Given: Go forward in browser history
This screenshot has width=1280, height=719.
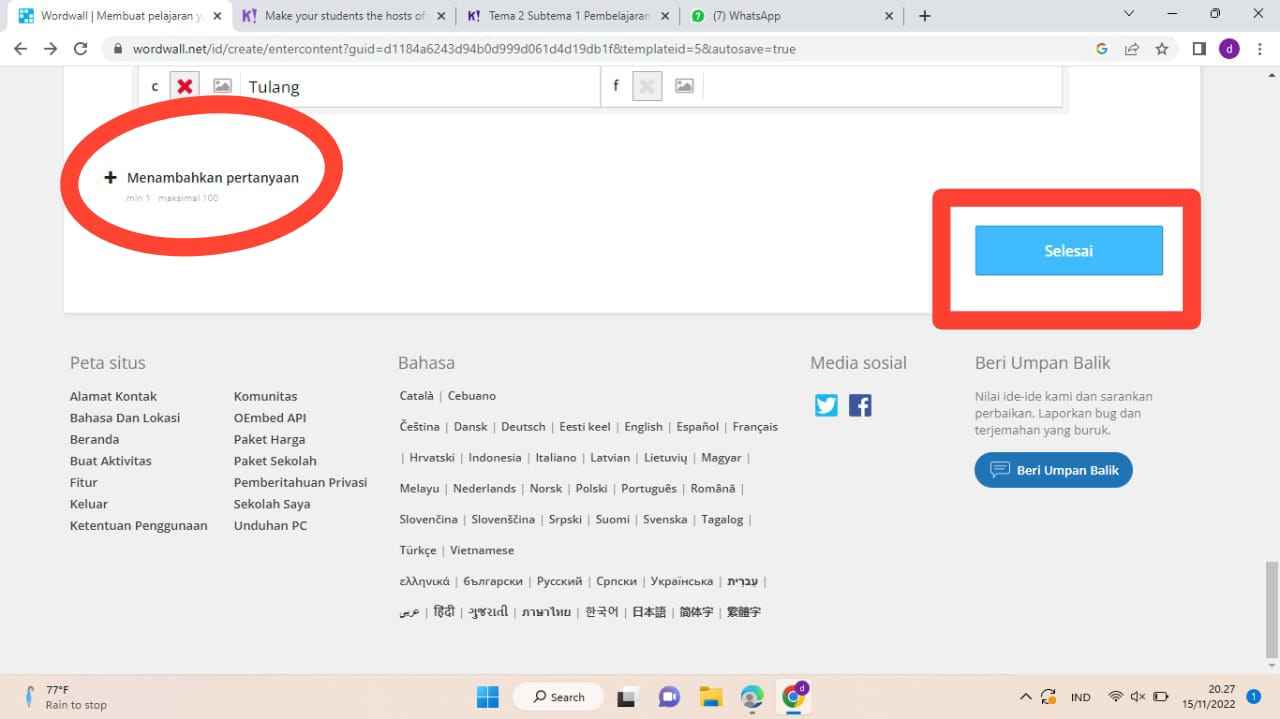Looking at the screenshot, I should click(51, 48).
